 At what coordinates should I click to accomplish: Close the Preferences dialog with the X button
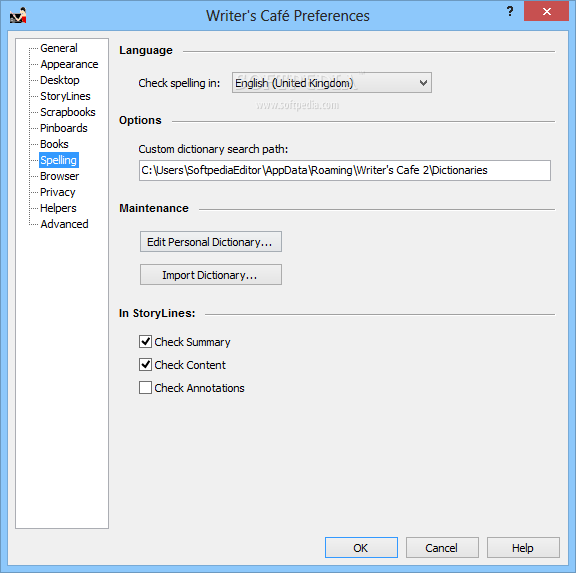click(x=546, y=11)
